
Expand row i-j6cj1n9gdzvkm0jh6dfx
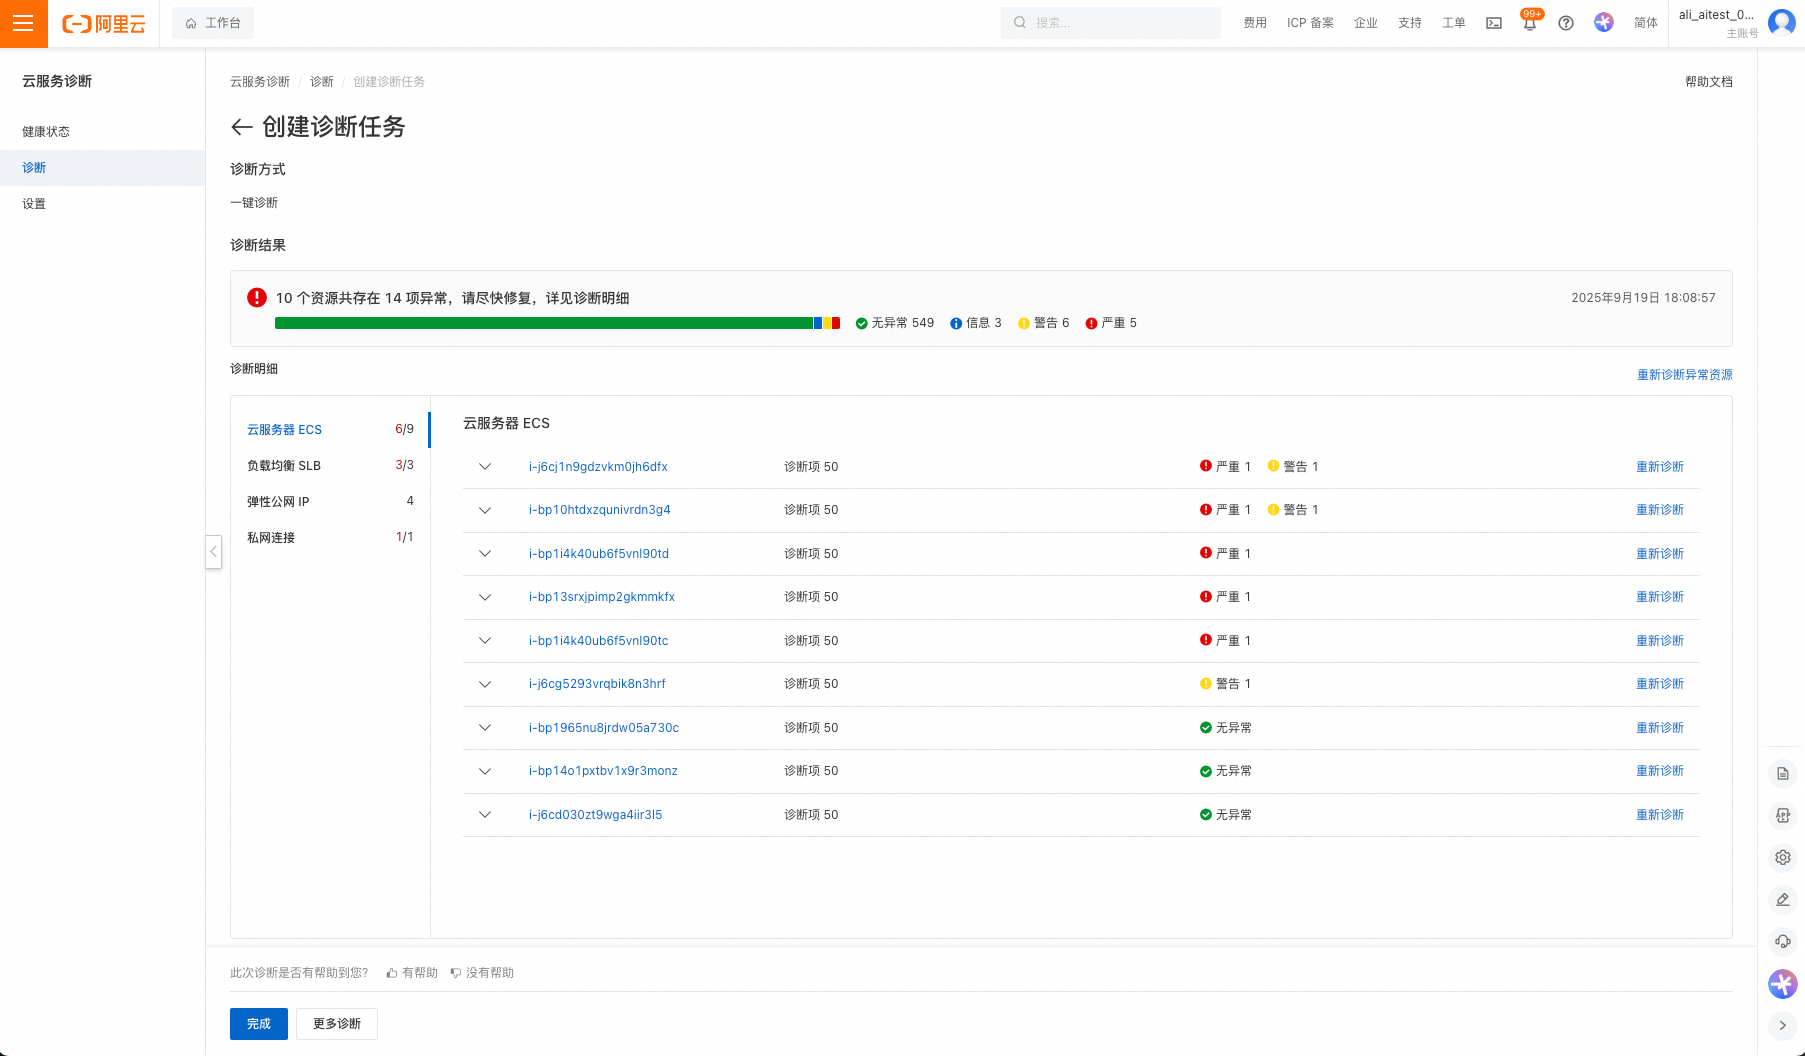pos(485,467)
